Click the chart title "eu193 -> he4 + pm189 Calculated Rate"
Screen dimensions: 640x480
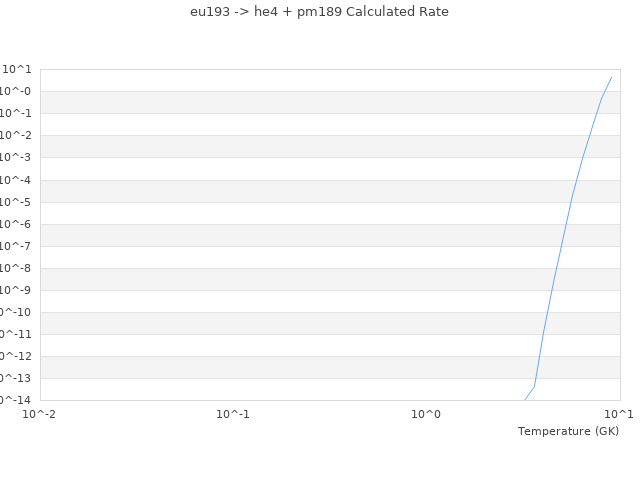pos(319,12)
